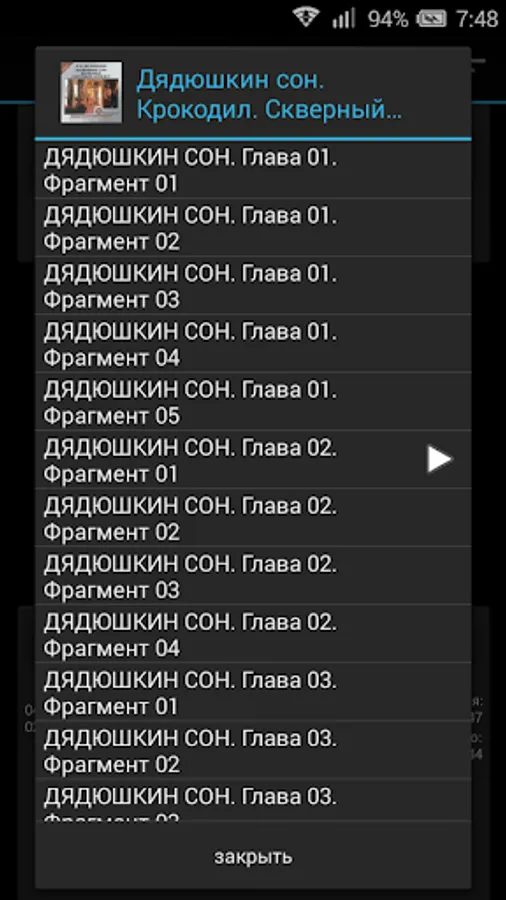This screenshot has width=506, height=900.
Task: Select Глава 03. Фрагмент 02
Action: (253, 749)
